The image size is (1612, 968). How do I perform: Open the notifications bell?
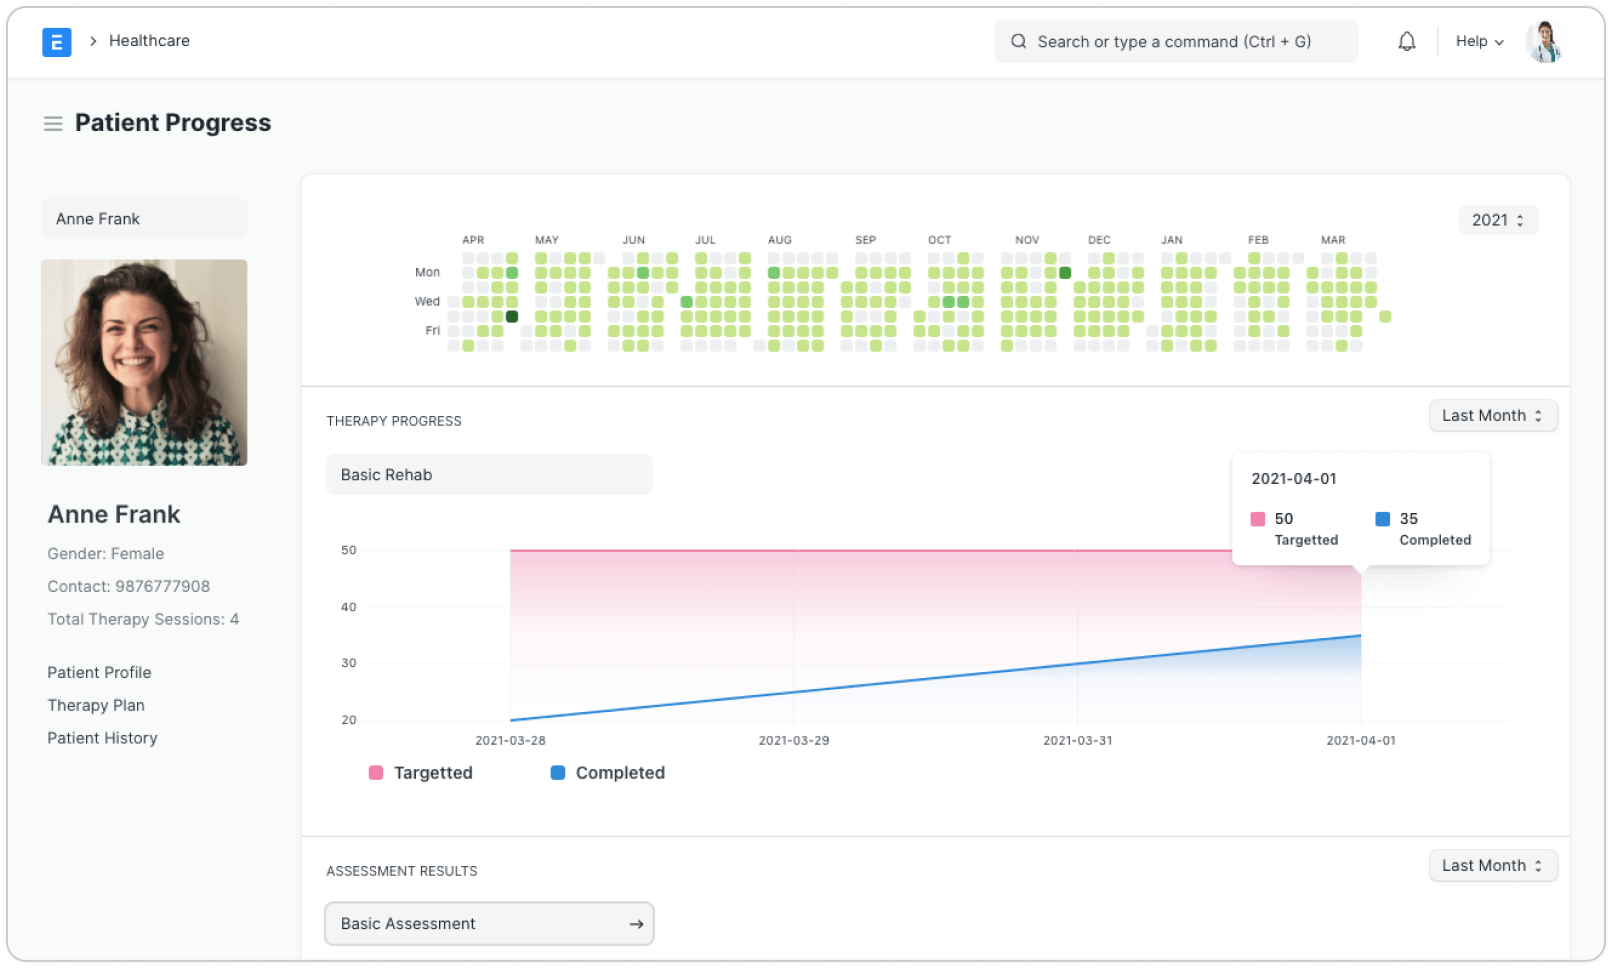[x=1406, y=42]
